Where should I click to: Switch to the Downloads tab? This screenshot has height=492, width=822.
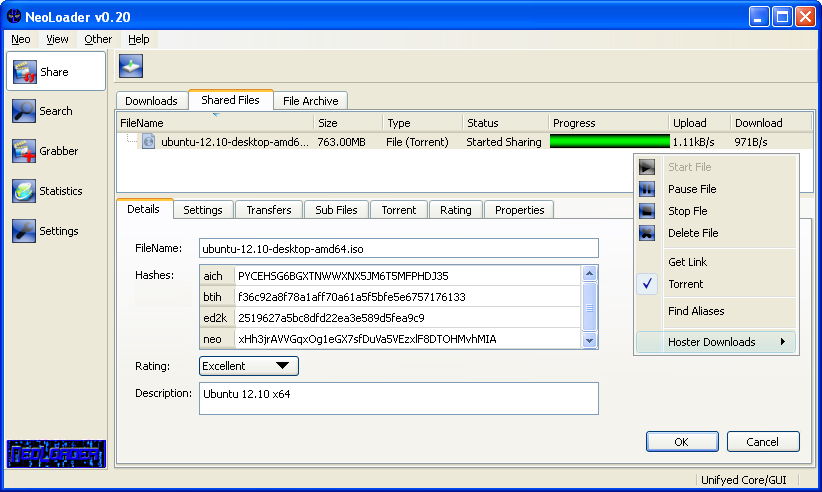point(152,101)
